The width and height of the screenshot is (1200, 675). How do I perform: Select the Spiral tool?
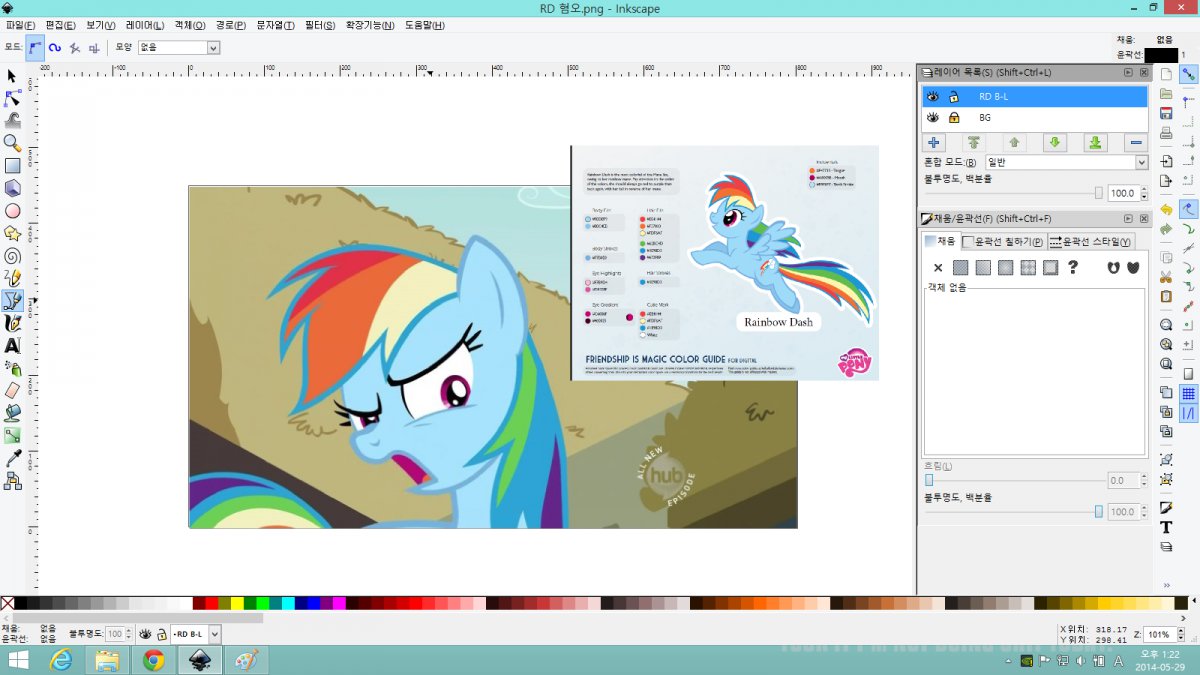[12, 256]
